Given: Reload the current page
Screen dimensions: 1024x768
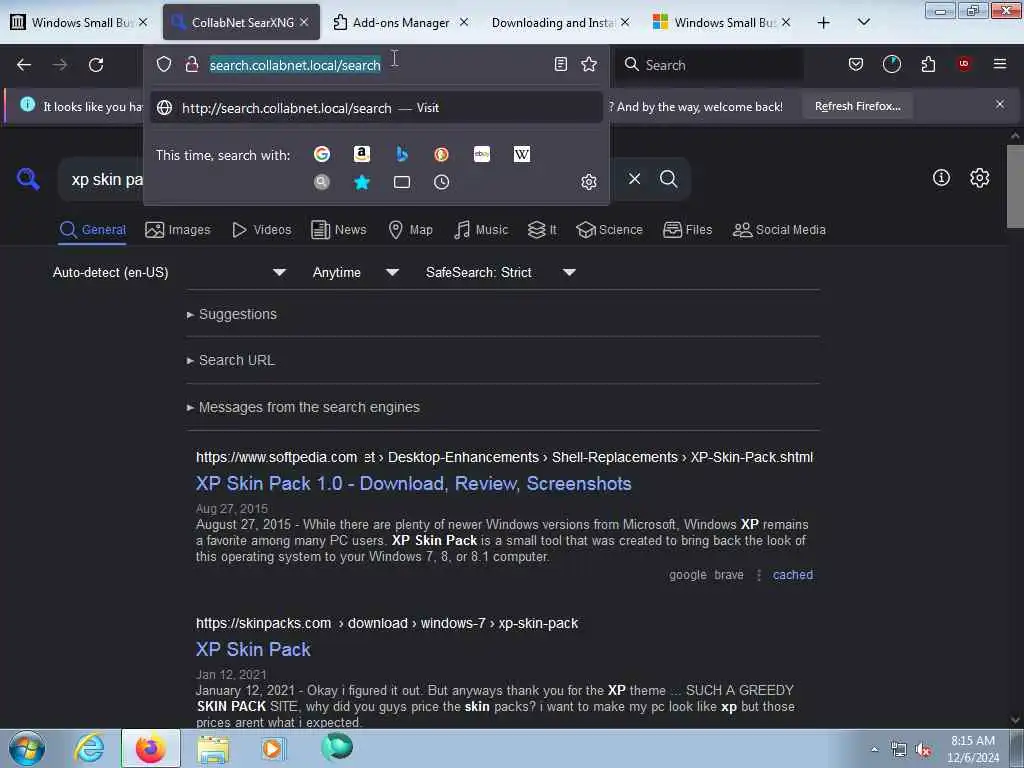Looking at the screenshot, I should (x=96, y=64).
